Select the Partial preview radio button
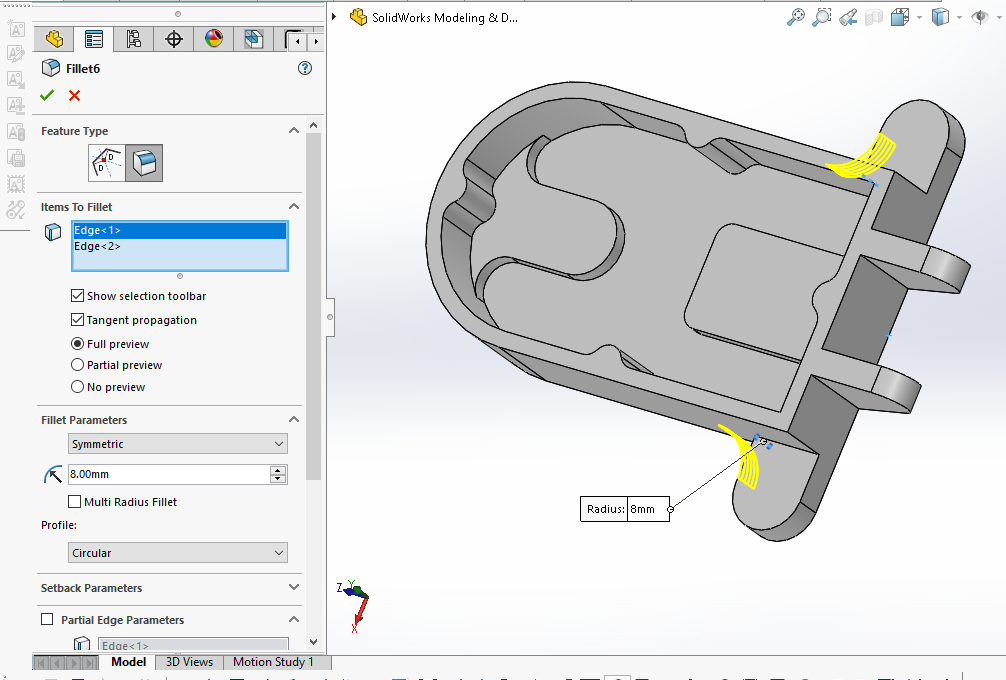 tap(78, 365)
